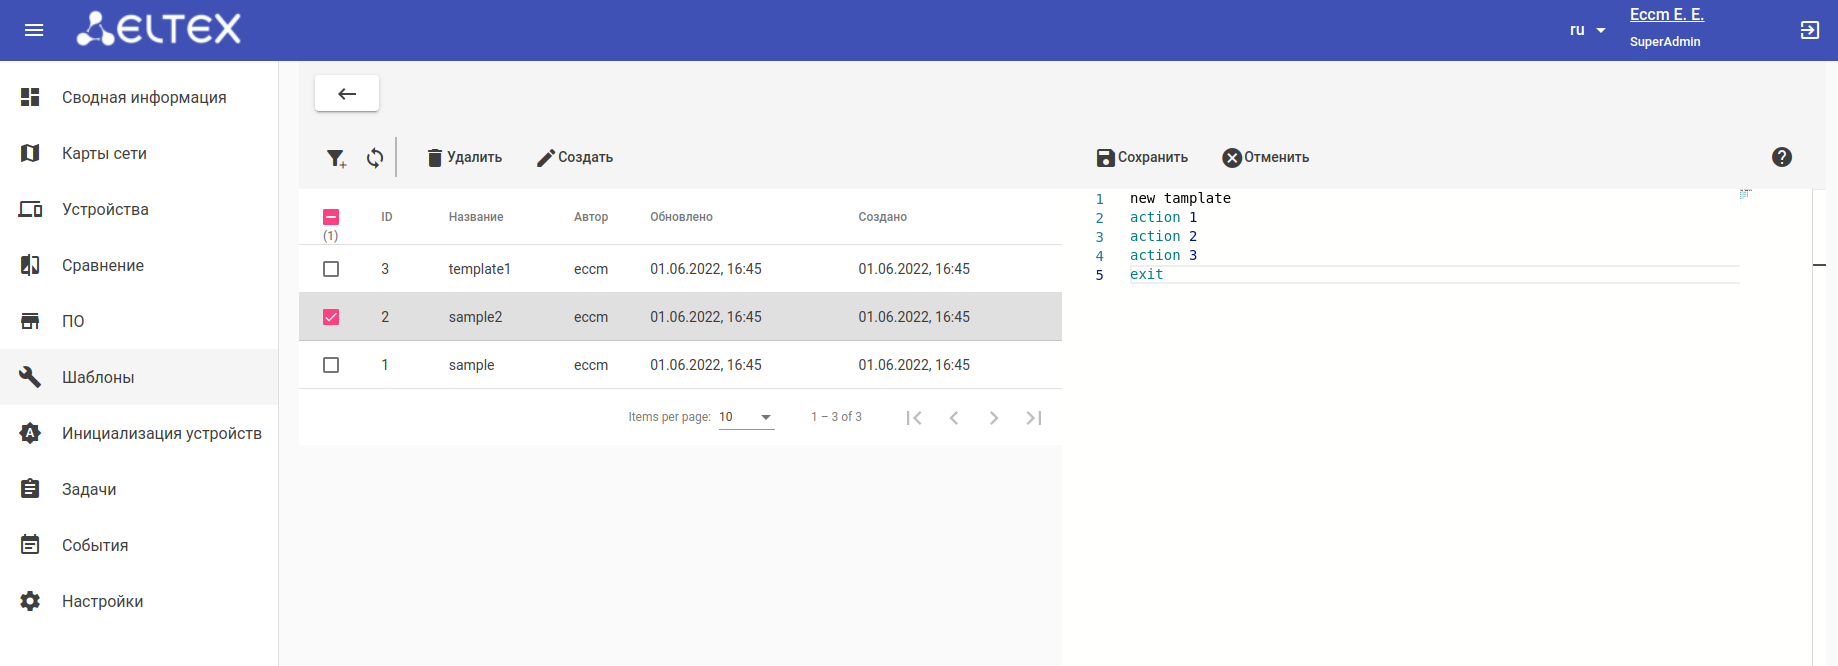The width and height of the screenshot is (1838, 666).
Task: Sort by Обновлено column header
Action: 681,217
